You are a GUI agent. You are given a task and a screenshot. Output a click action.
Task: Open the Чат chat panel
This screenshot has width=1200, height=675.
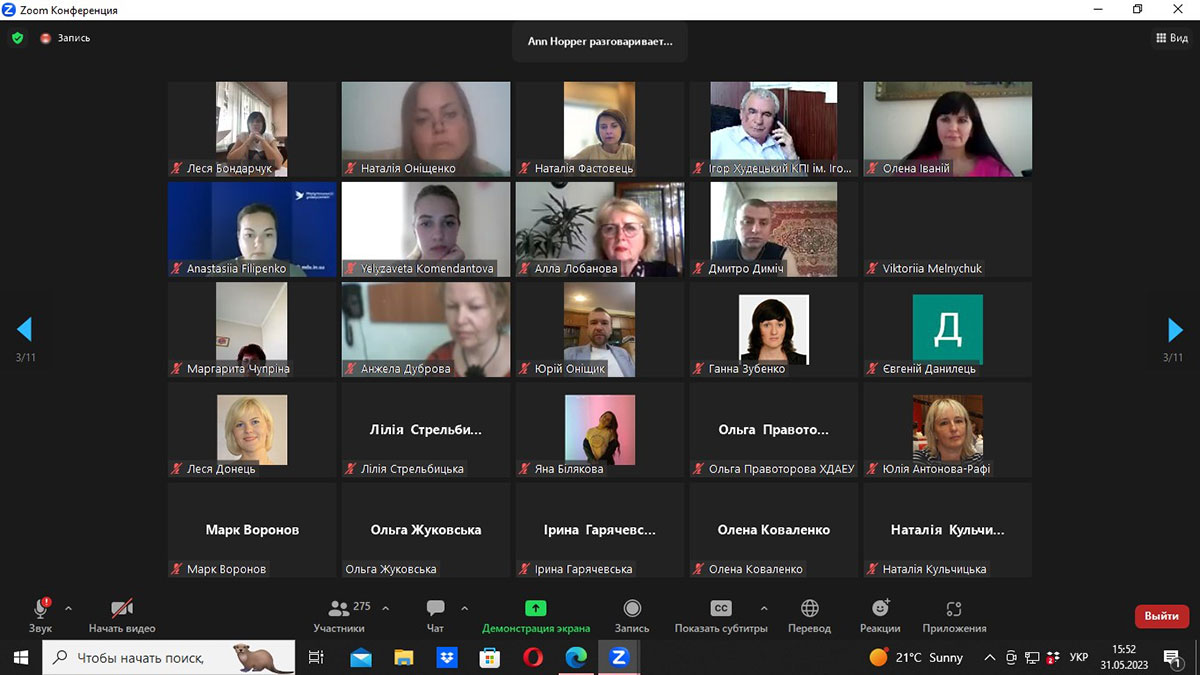pos(435,609)
